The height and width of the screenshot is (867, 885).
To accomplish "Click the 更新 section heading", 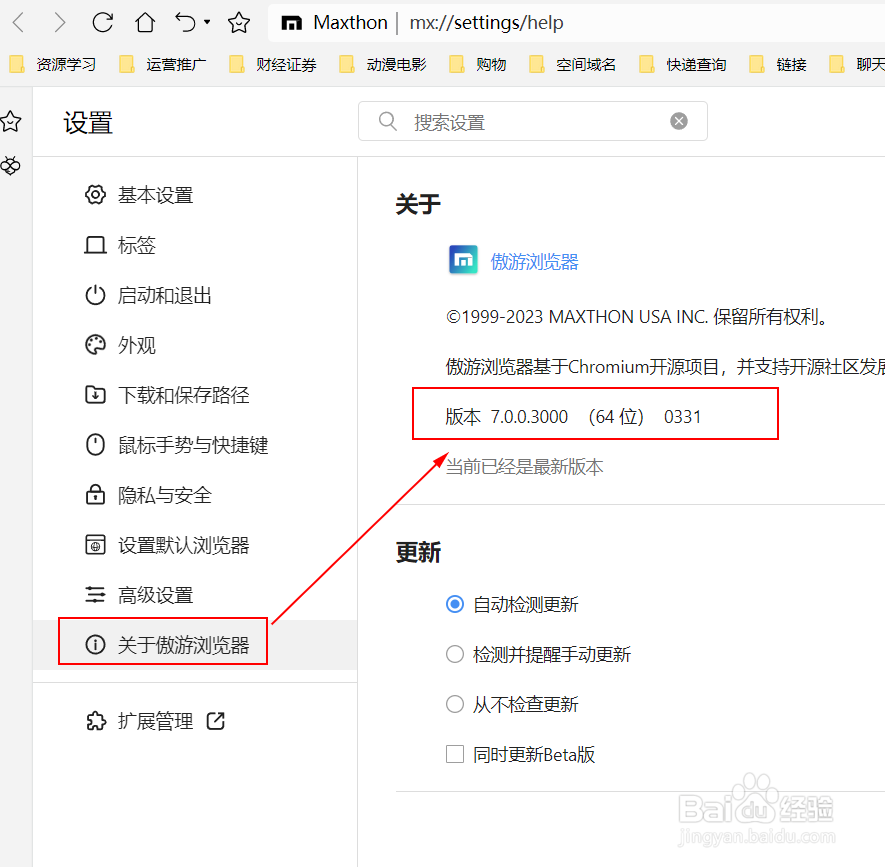I will 418,553.
